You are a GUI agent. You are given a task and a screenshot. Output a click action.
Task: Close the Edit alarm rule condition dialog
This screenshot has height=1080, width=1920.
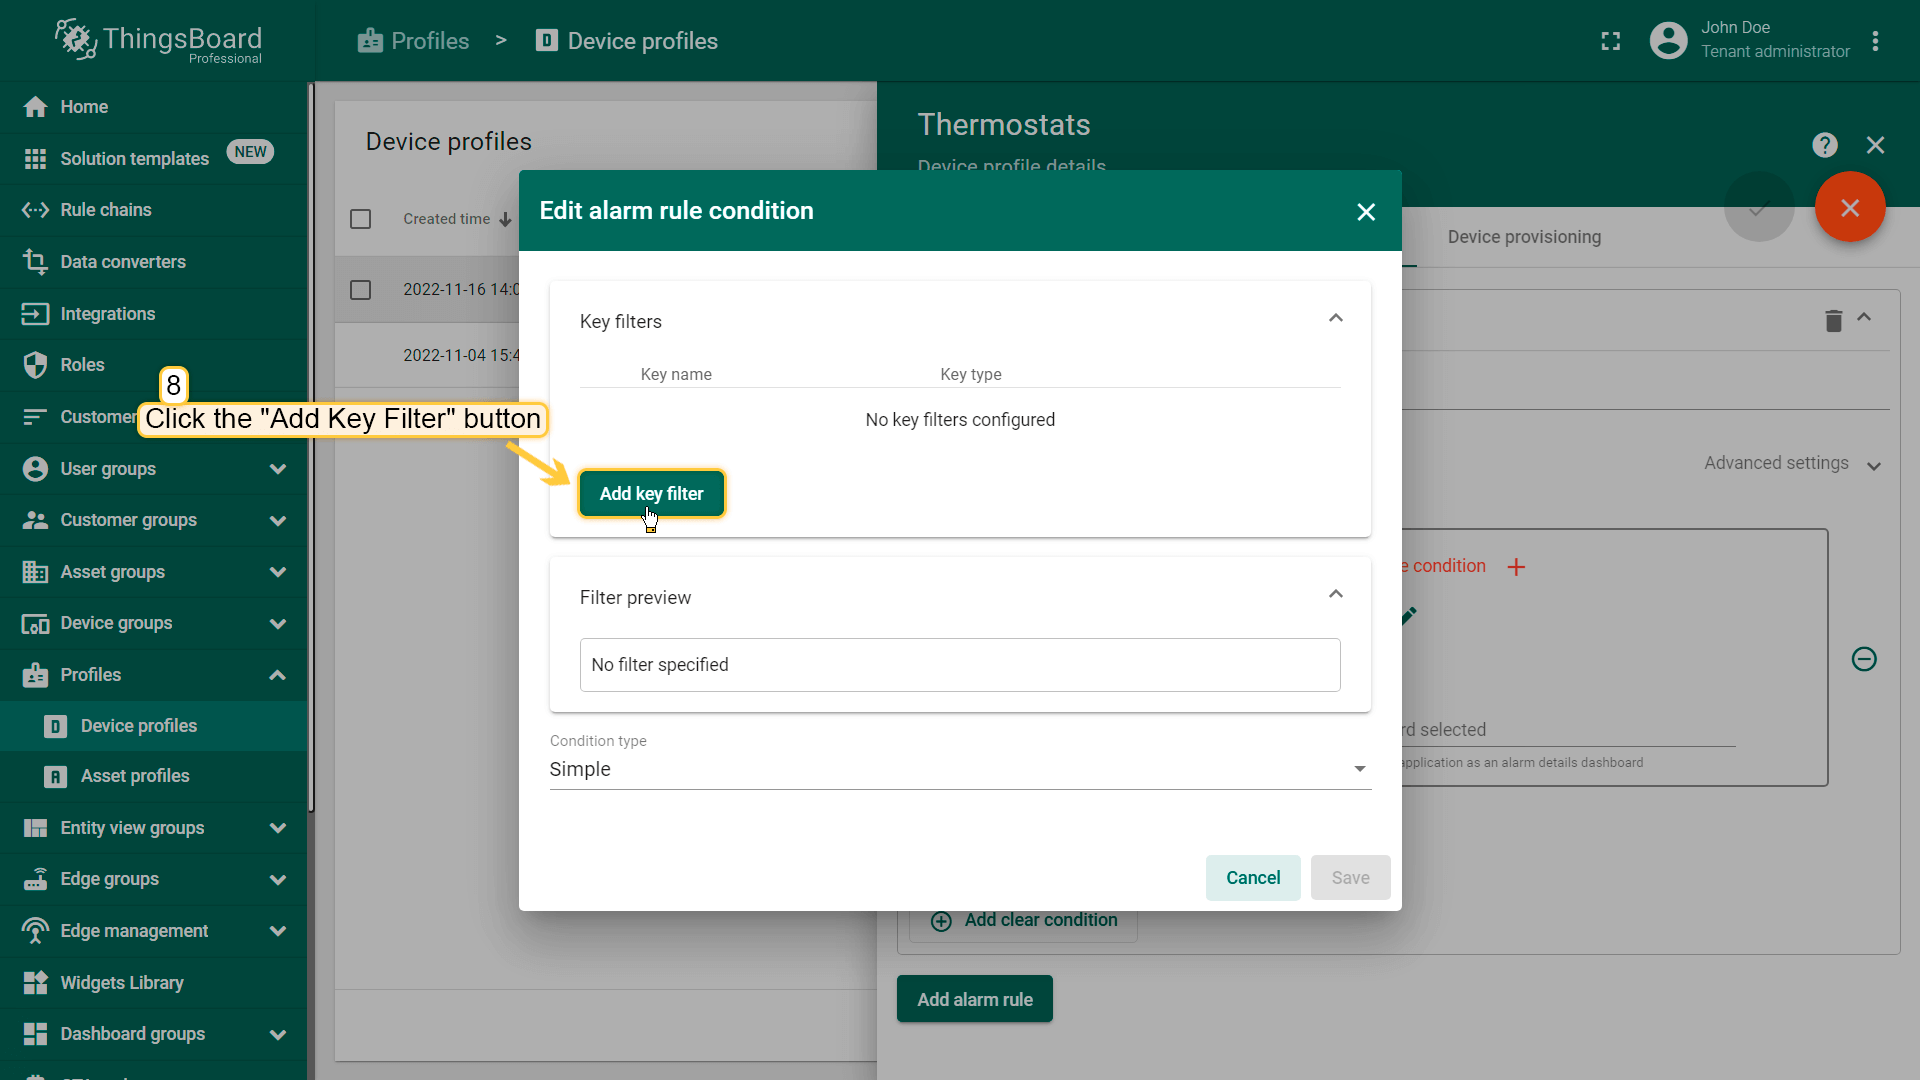click(1366, 212)
